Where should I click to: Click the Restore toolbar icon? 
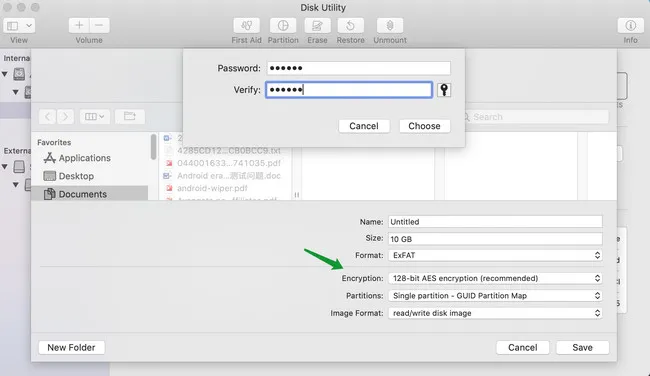click(350, 26)
